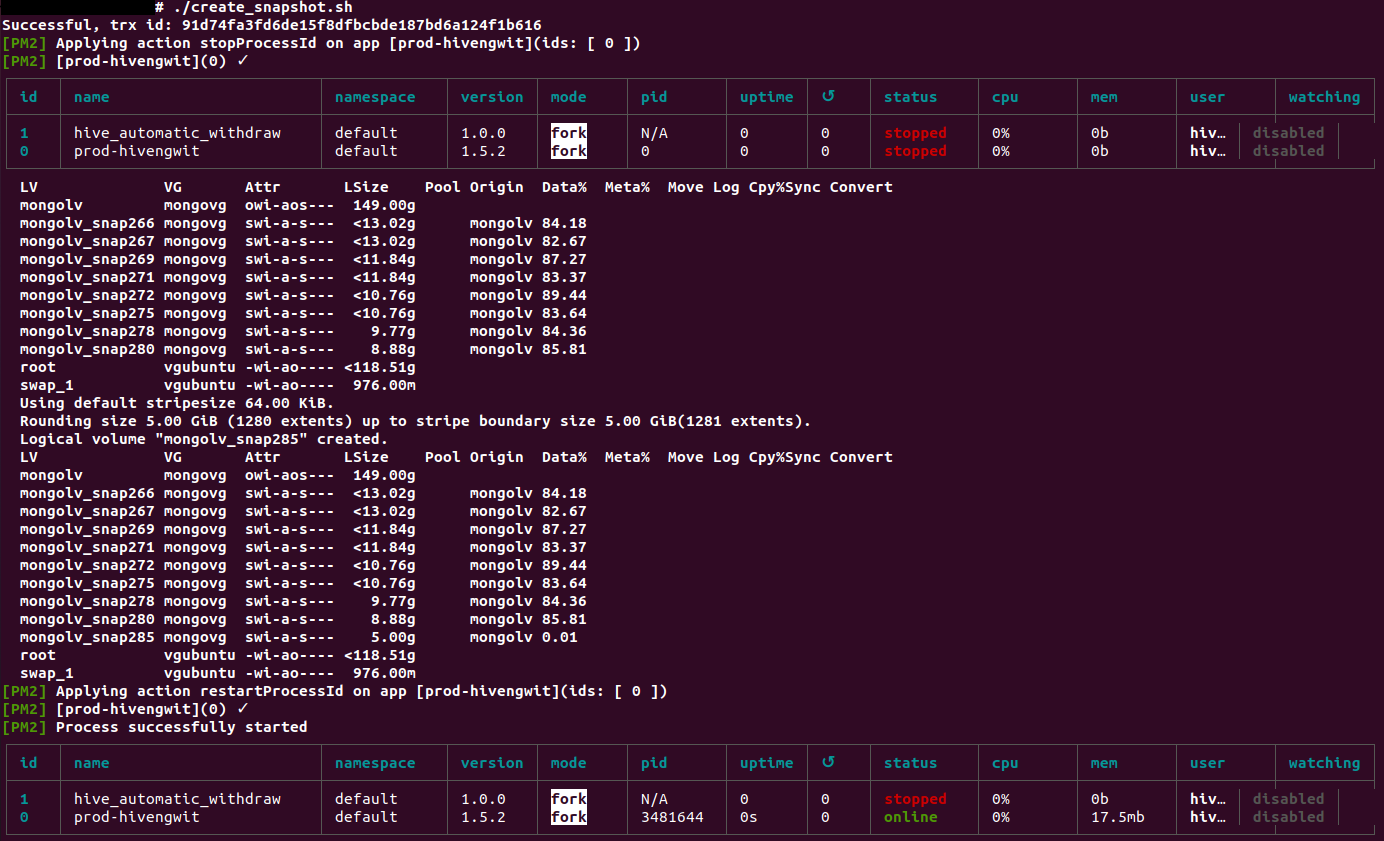Select the pid value 3481644
Image resolution: width=1384 pixels, height=841 pixels.
[x=671, y=817]
